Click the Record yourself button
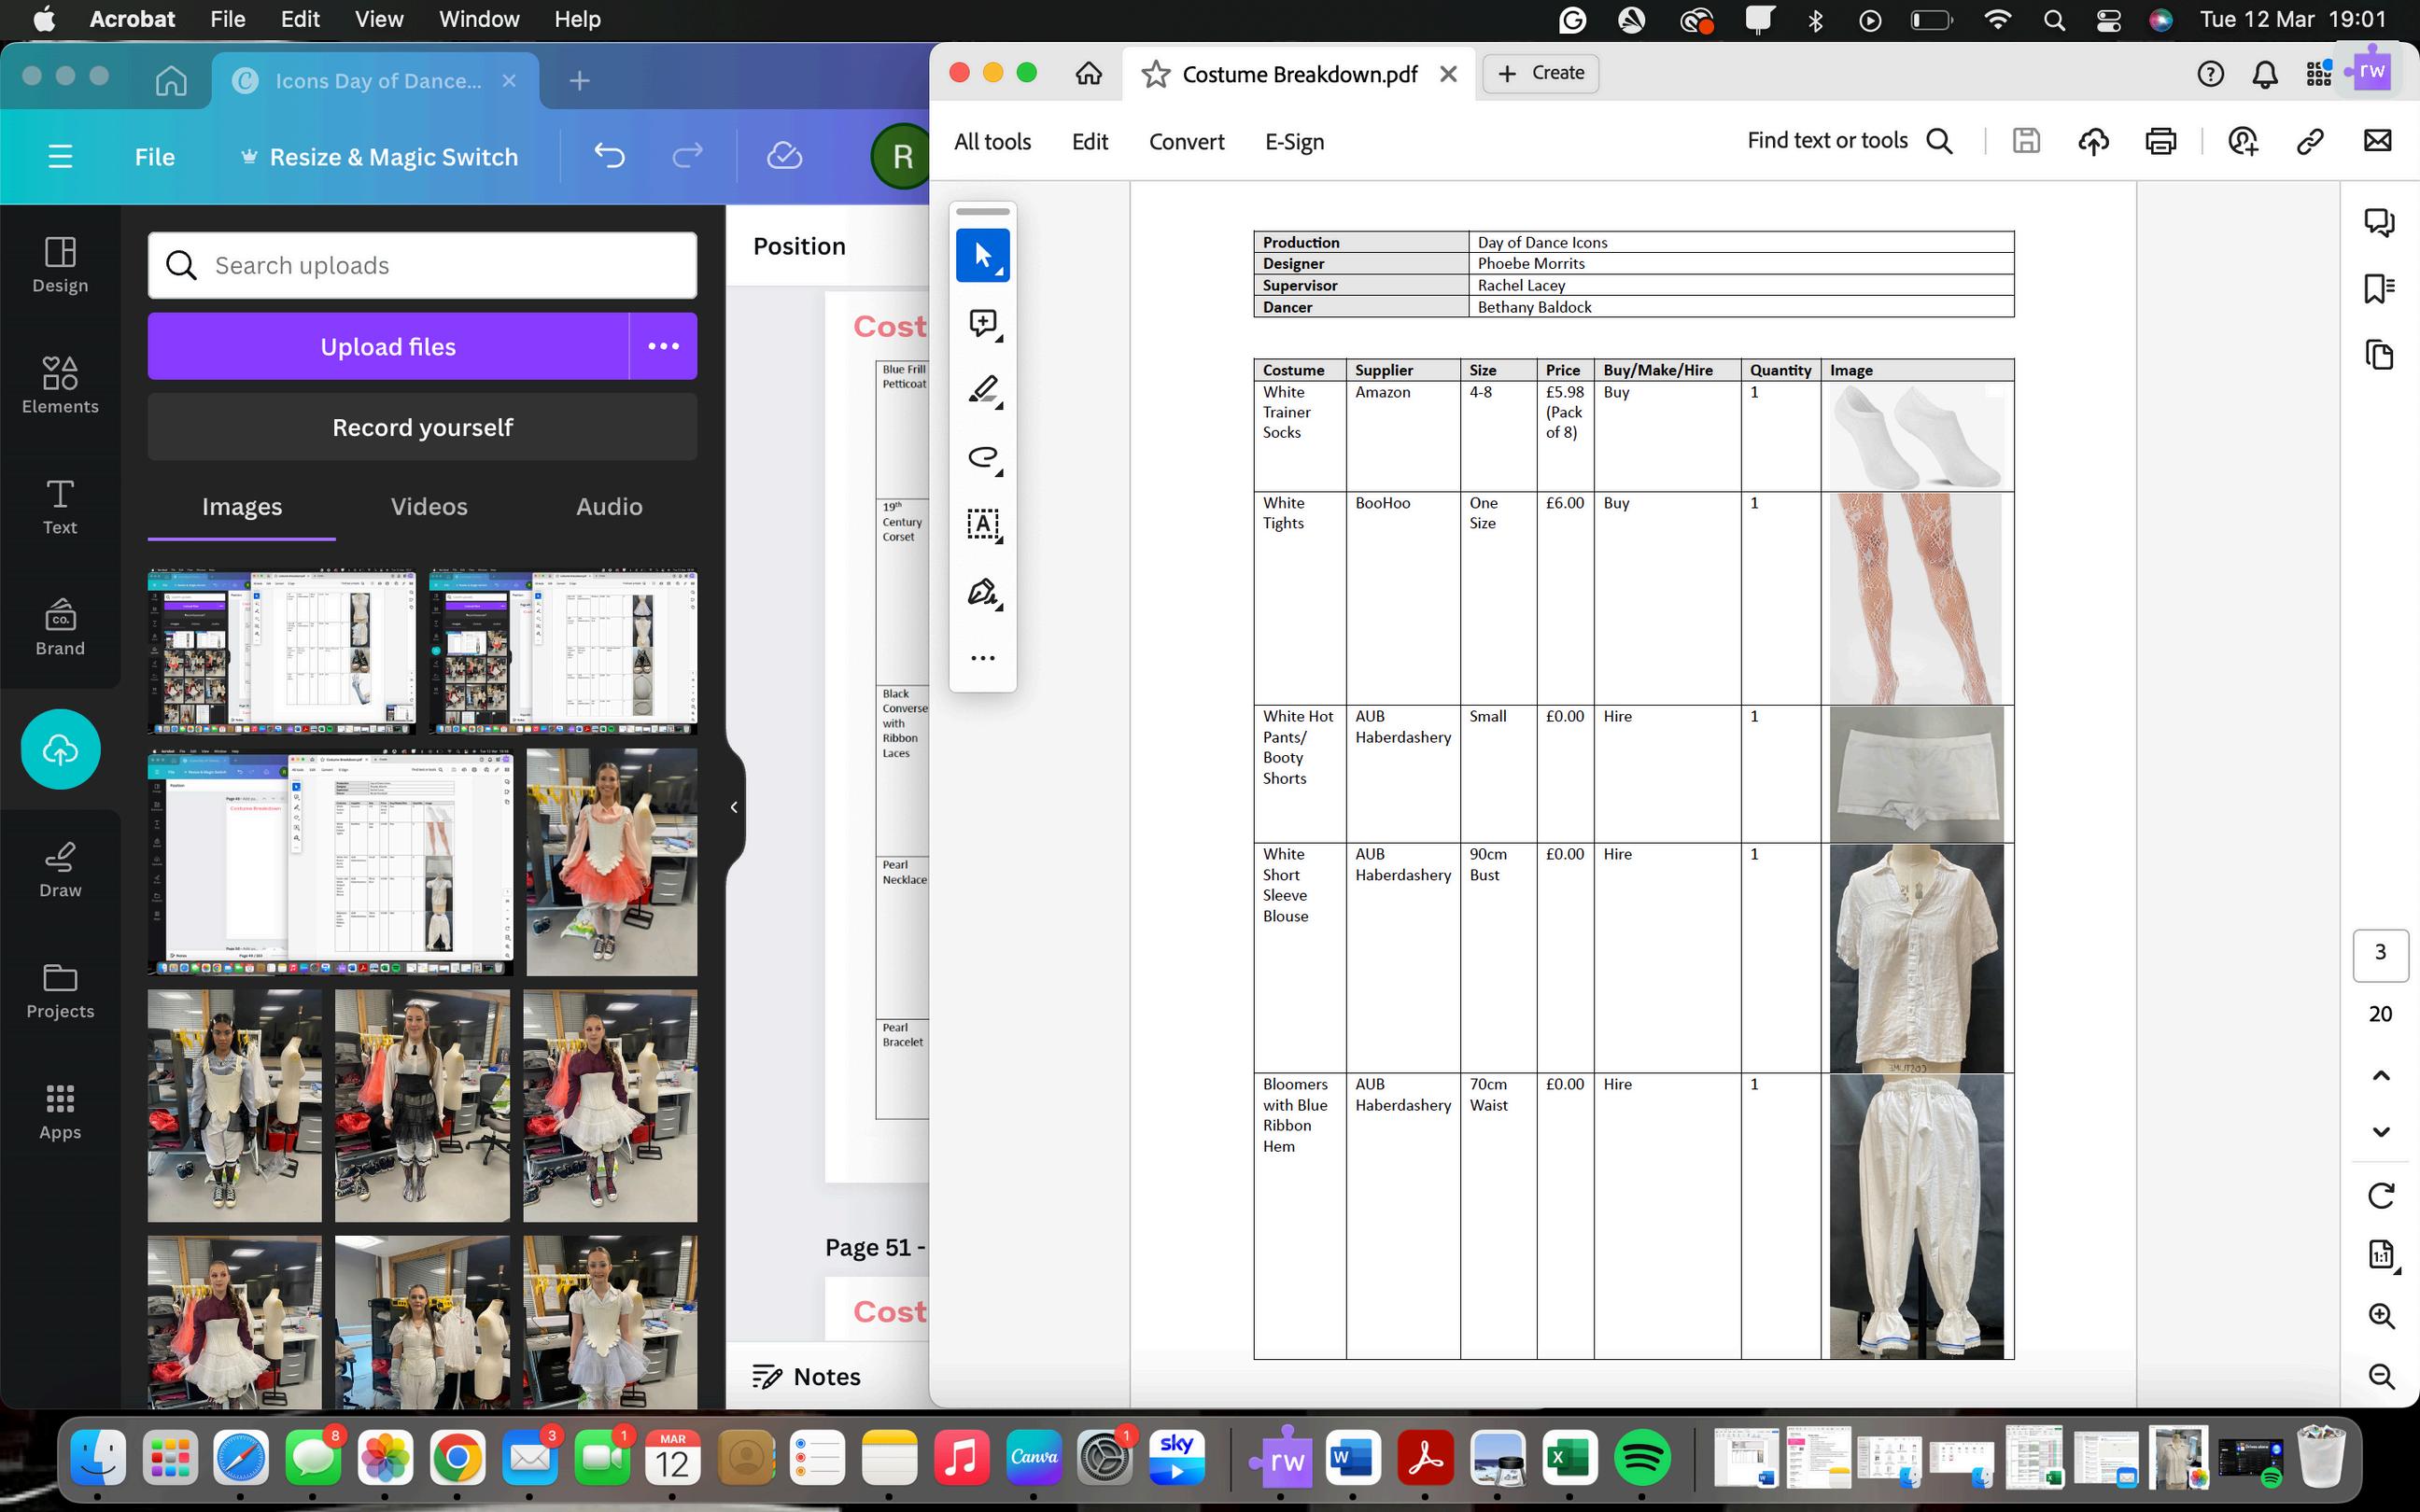Screen dimensions: 2420x1512 [x=422, y=427]
